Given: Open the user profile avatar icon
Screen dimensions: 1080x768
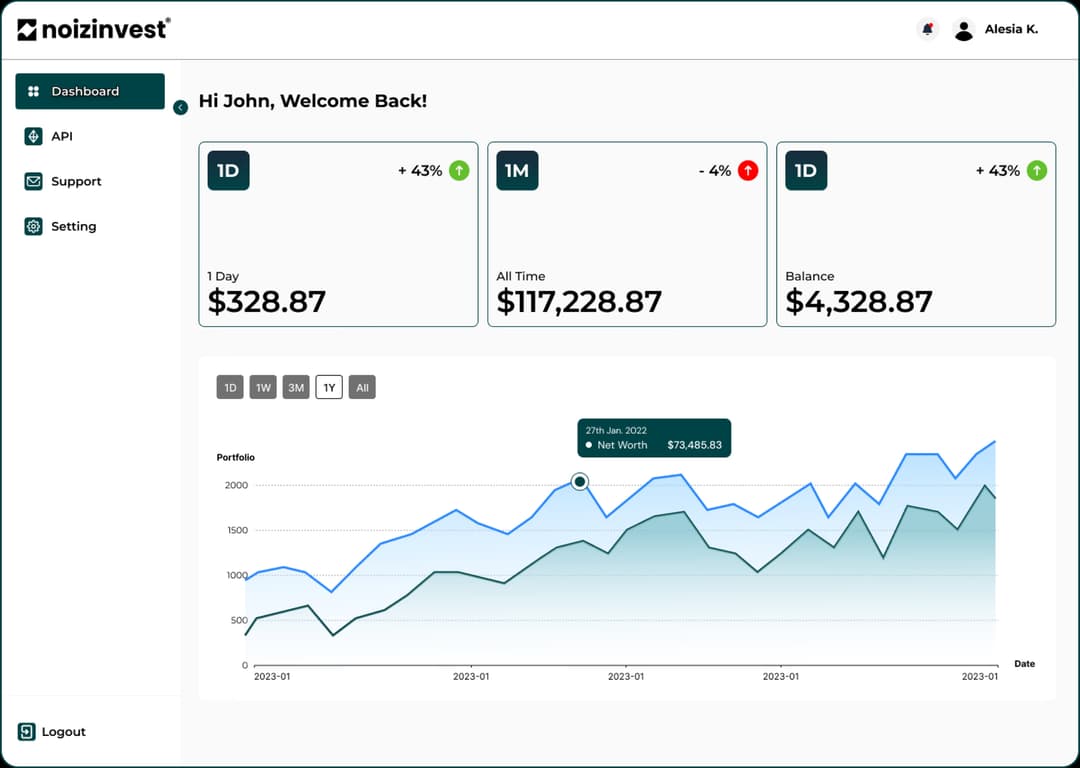Looking at the screenshot, I should point(963,30).
